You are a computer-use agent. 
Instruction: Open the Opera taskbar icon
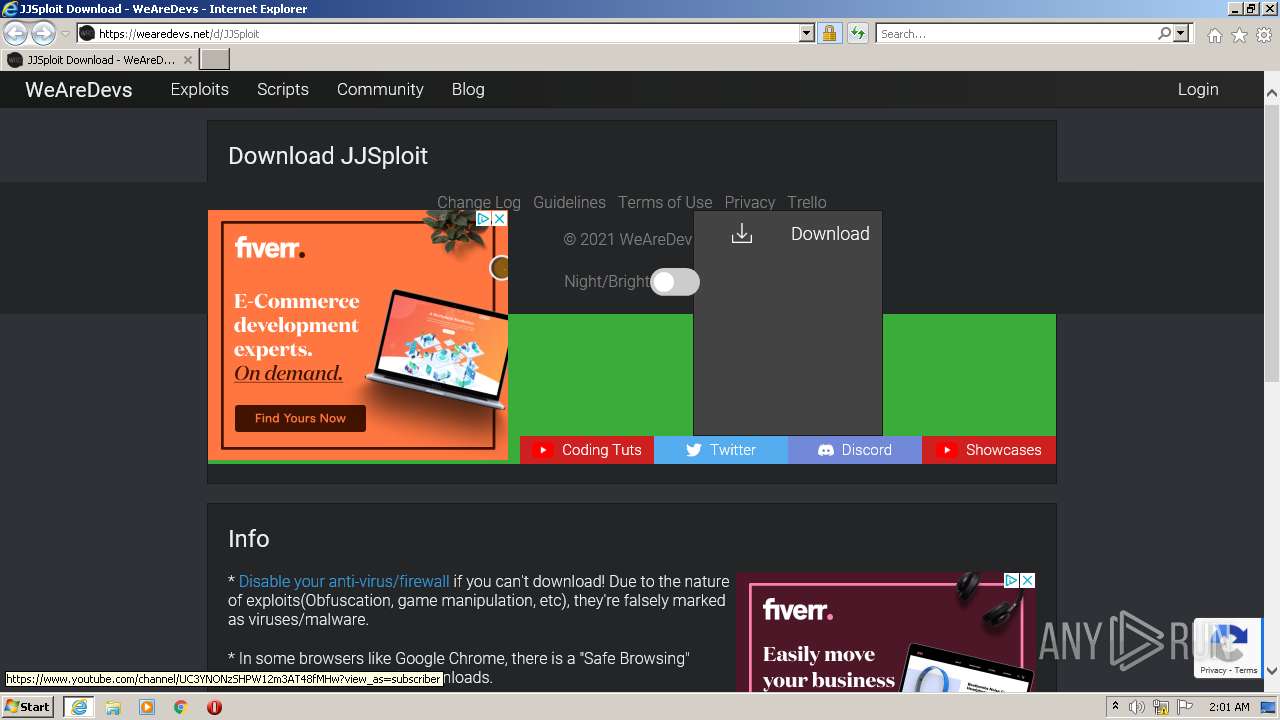tap(214, 707)
